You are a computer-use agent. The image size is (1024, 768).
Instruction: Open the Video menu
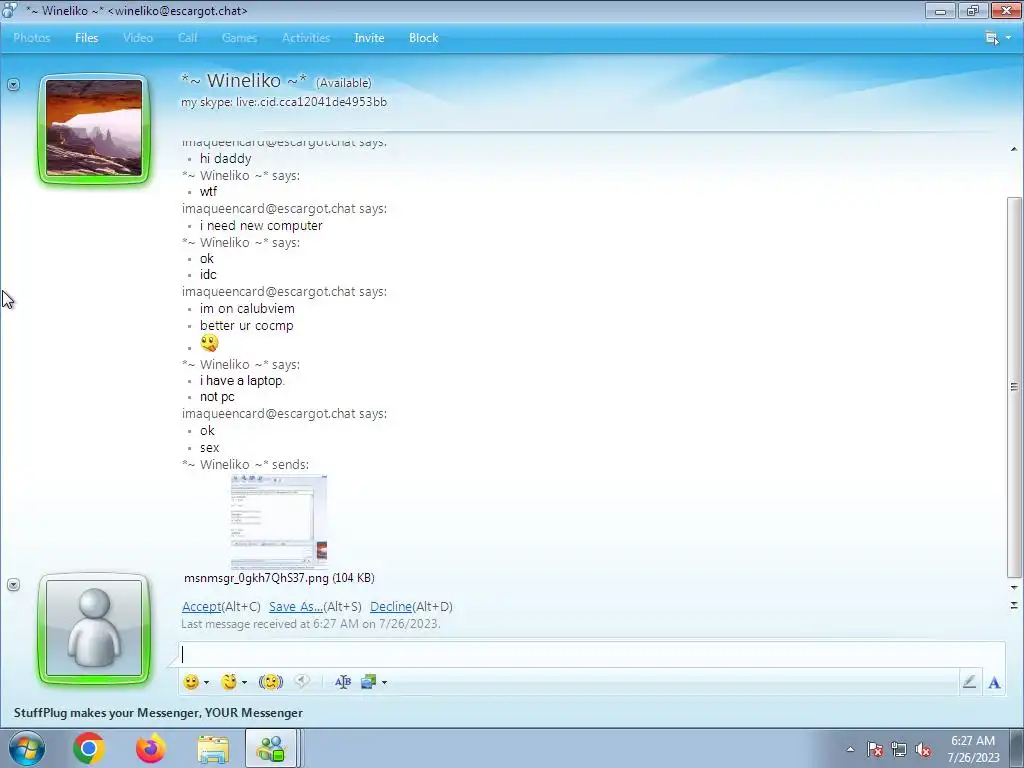138,38
